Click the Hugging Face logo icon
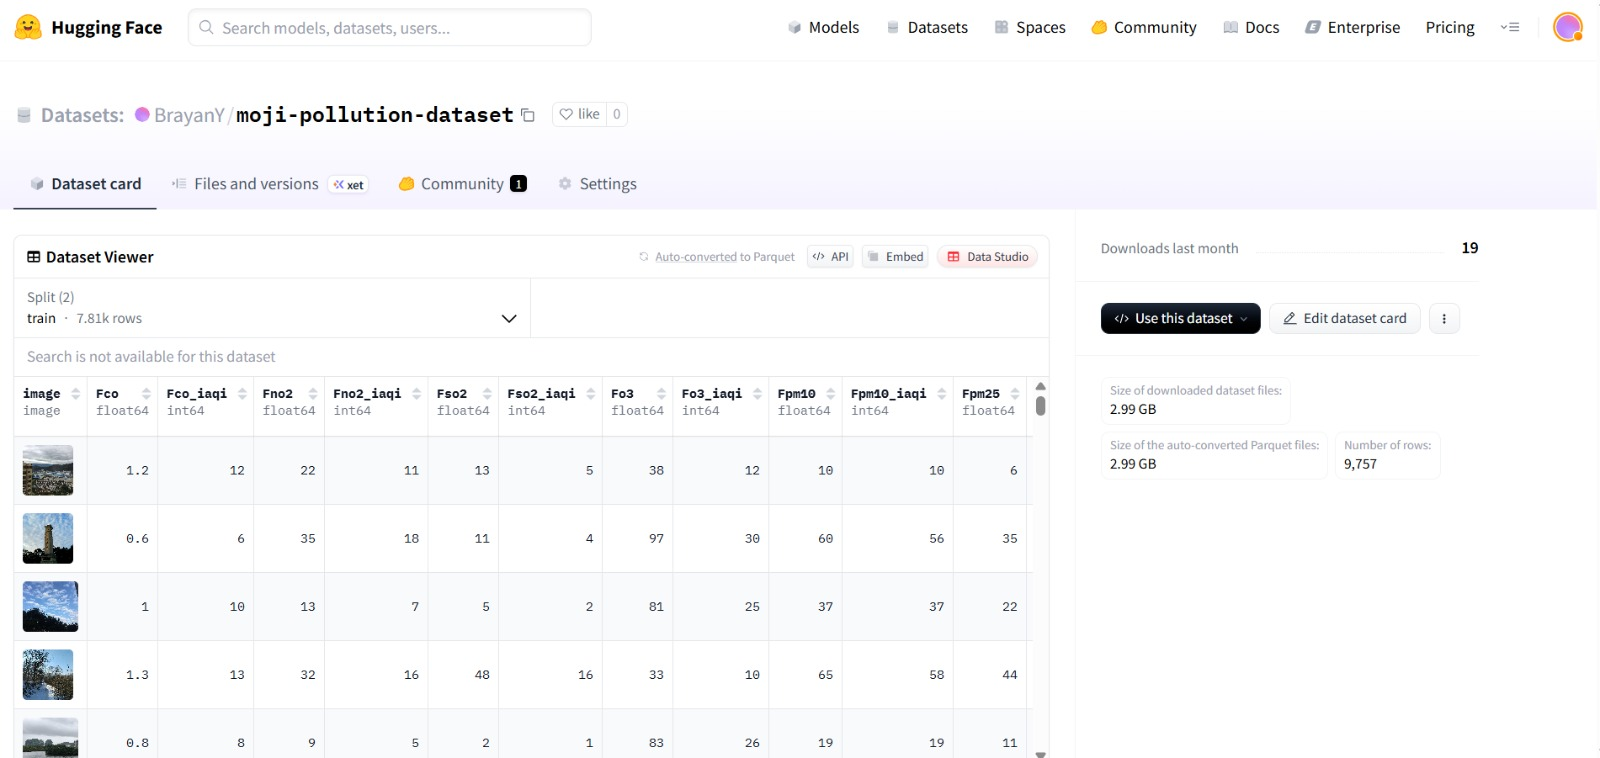1600x758 pixels. 28,27
